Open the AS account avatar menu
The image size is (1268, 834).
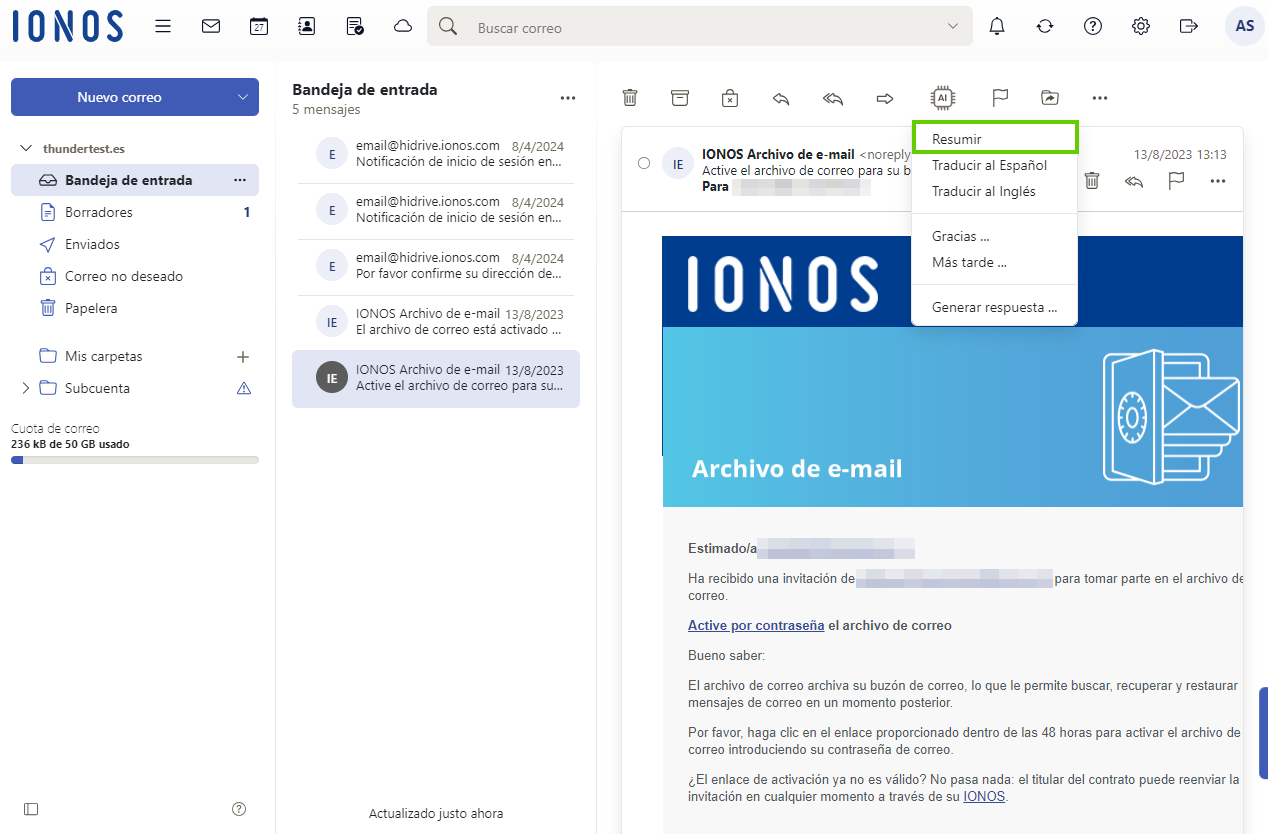1245,27
